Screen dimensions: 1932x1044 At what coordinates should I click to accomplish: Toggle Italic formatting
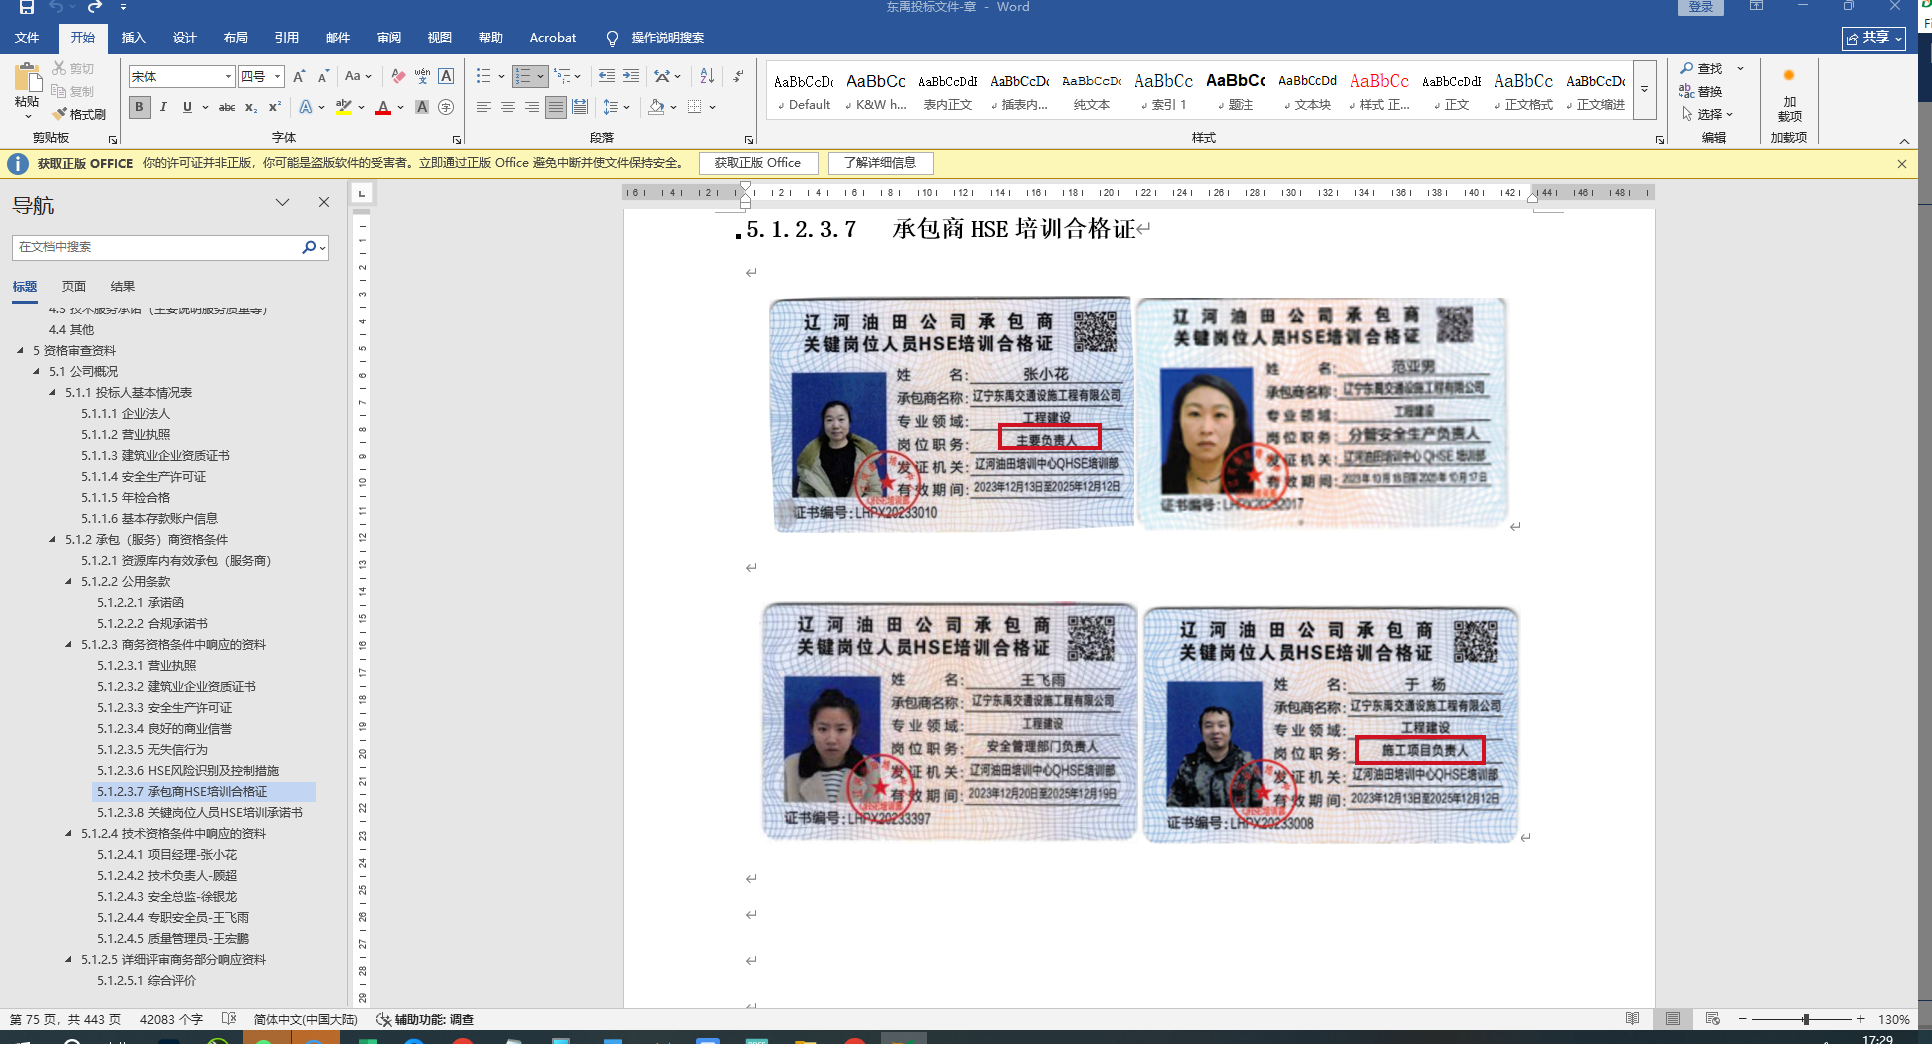(x=163, y=107)
